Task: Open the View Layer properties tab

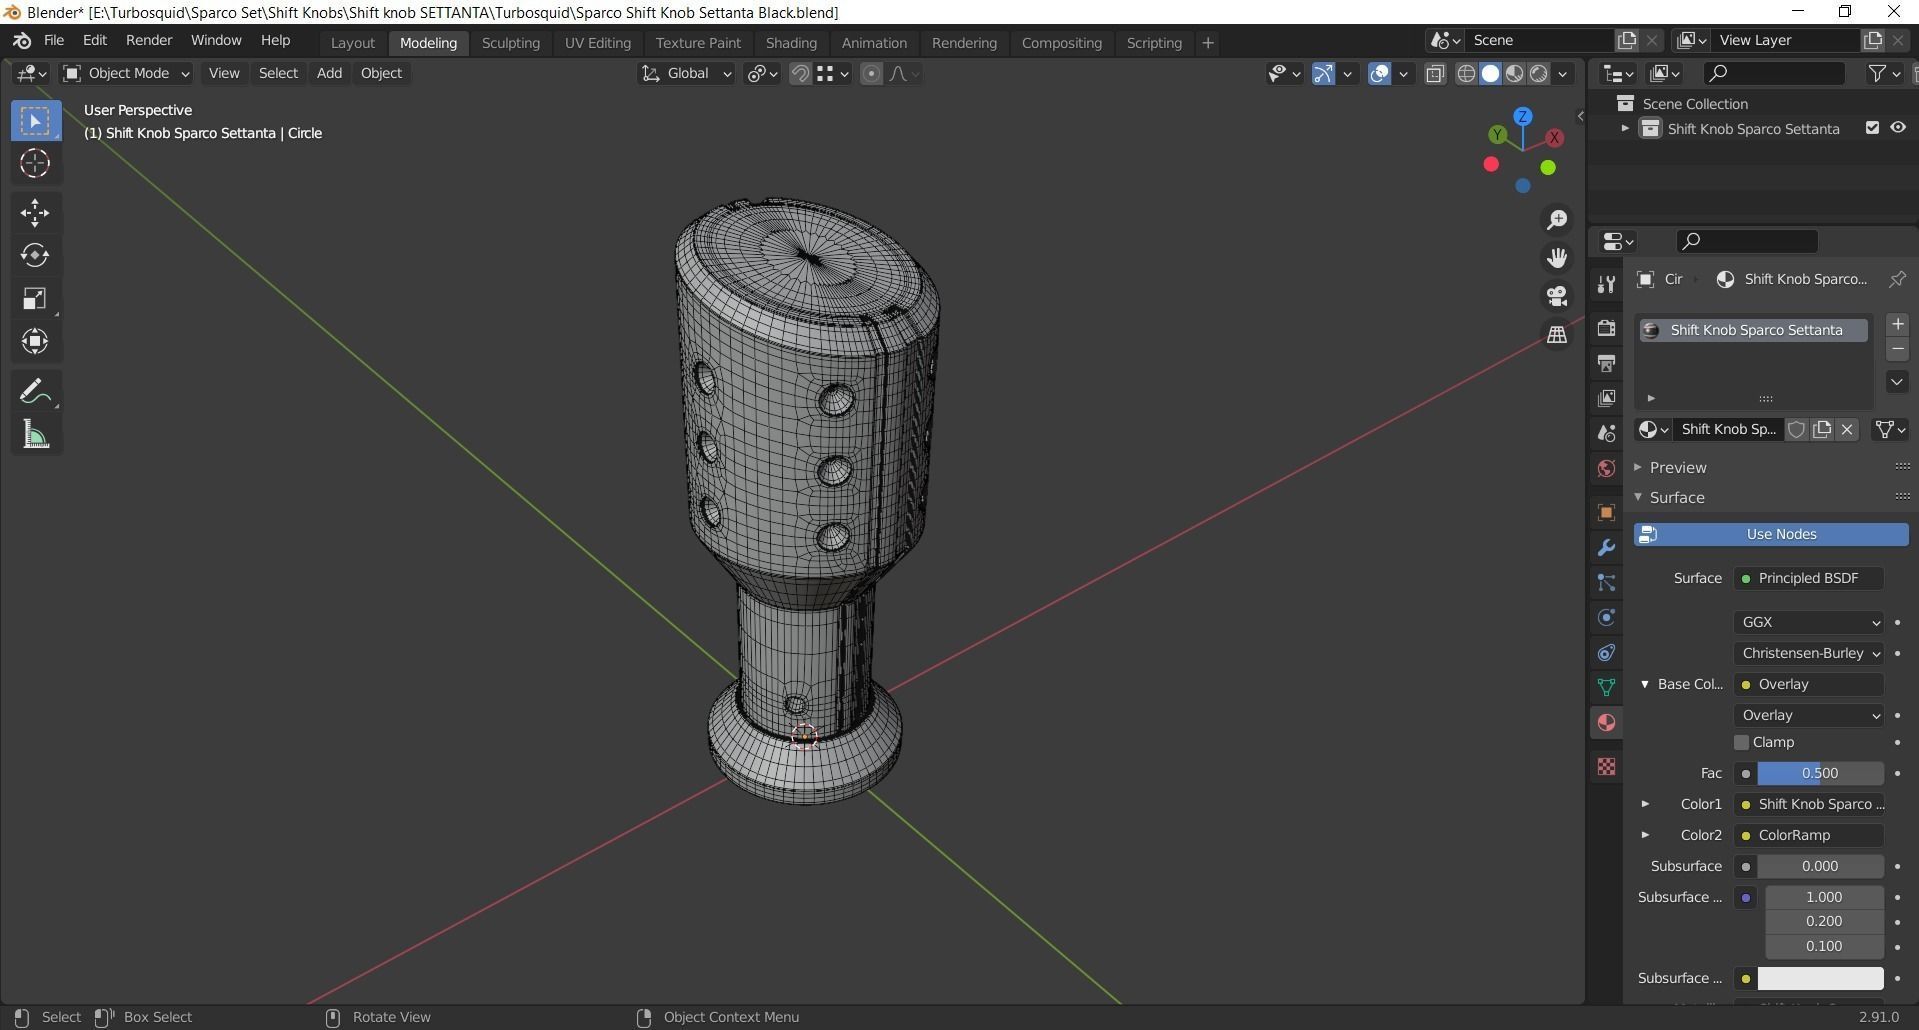Action: (1606, 398)
